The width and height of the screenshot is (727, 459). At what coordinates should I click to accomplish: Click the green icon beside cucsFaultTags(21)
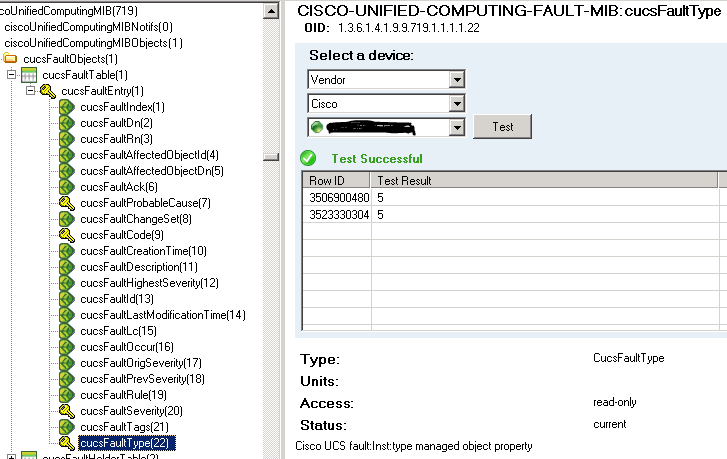tap(67, 427)
